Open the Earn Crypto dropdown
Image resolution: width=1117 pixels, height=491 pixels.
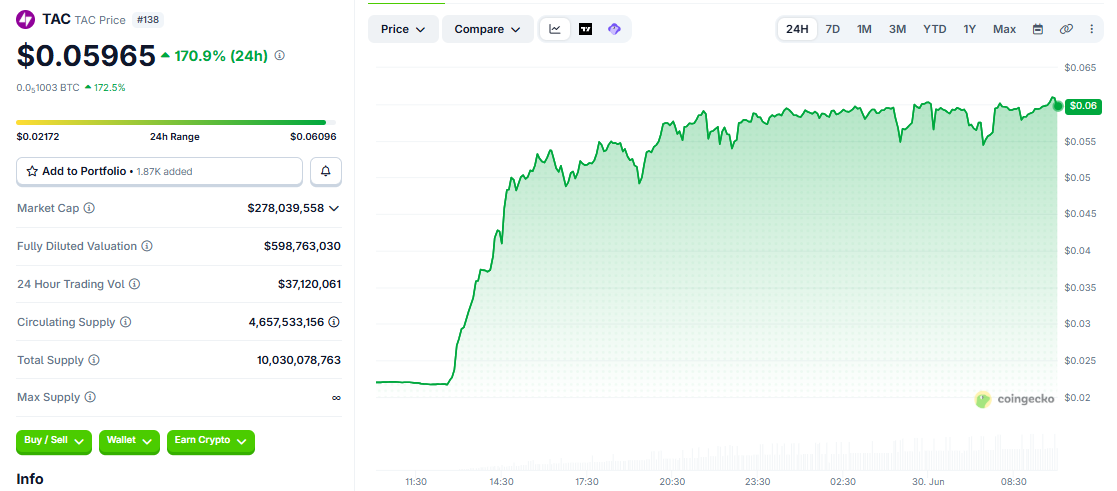211,441
